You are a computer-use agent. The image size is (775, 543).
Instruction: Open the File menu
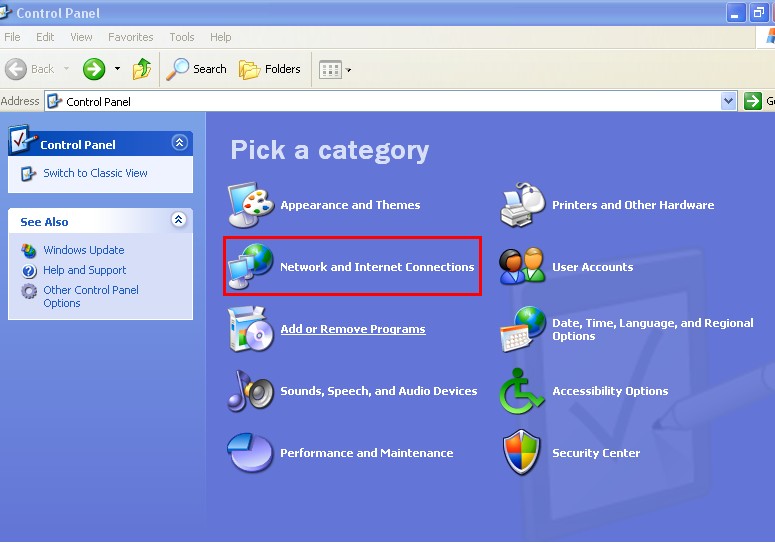point(12,37)
